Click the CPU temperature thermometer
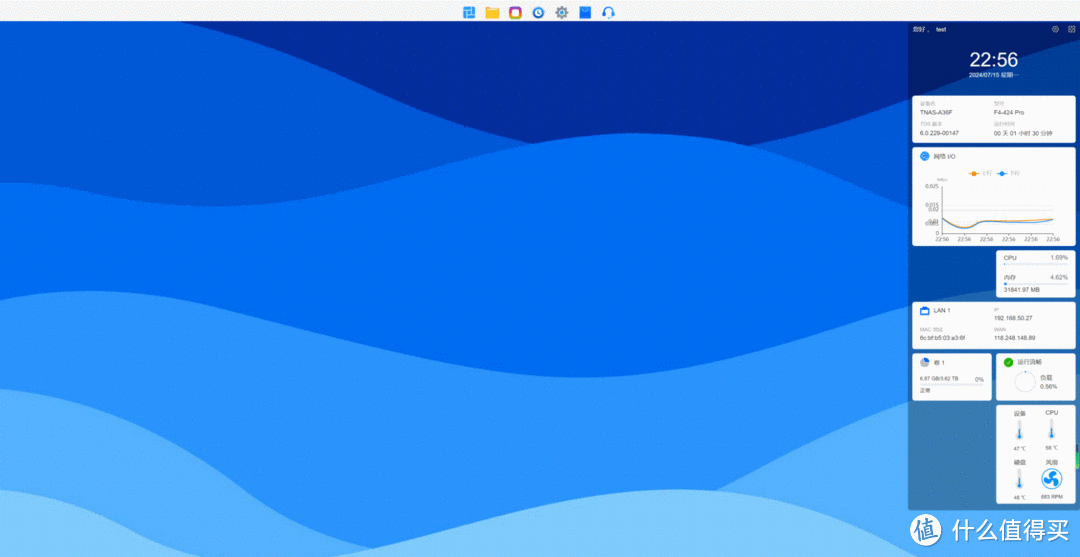The height and width of the screenshot is (557, 1080). (1051, 430)
